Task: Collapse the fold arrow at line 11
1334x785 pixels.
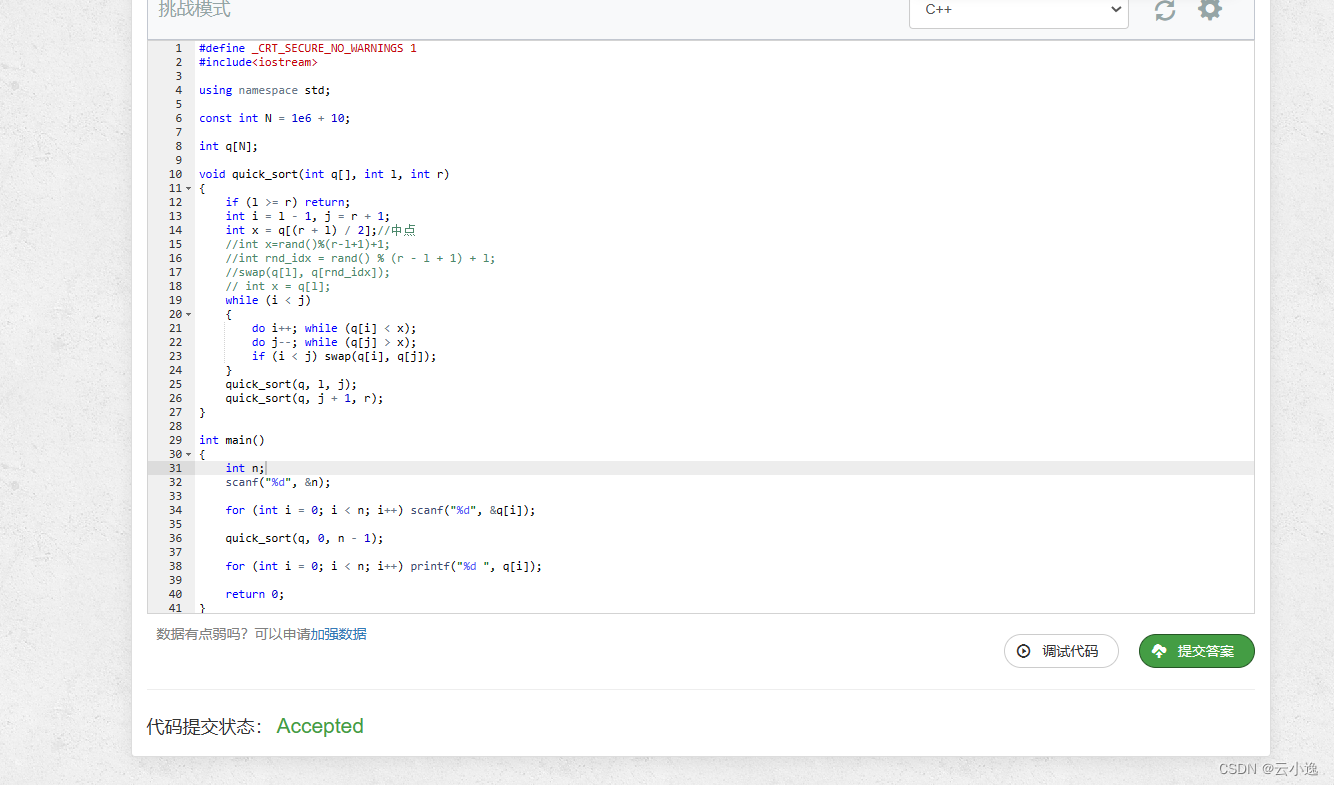Action: [188, 188]
